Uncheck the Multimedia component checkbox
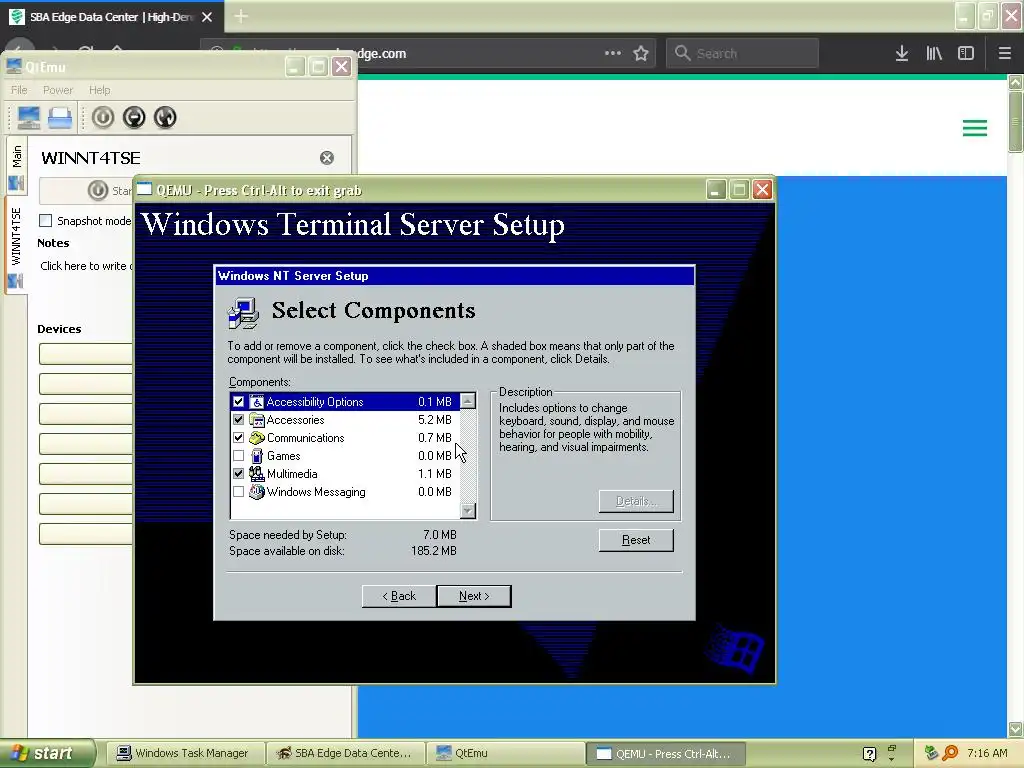The width and height of the screenshot is (1024, 768). (x=238, y=473)
